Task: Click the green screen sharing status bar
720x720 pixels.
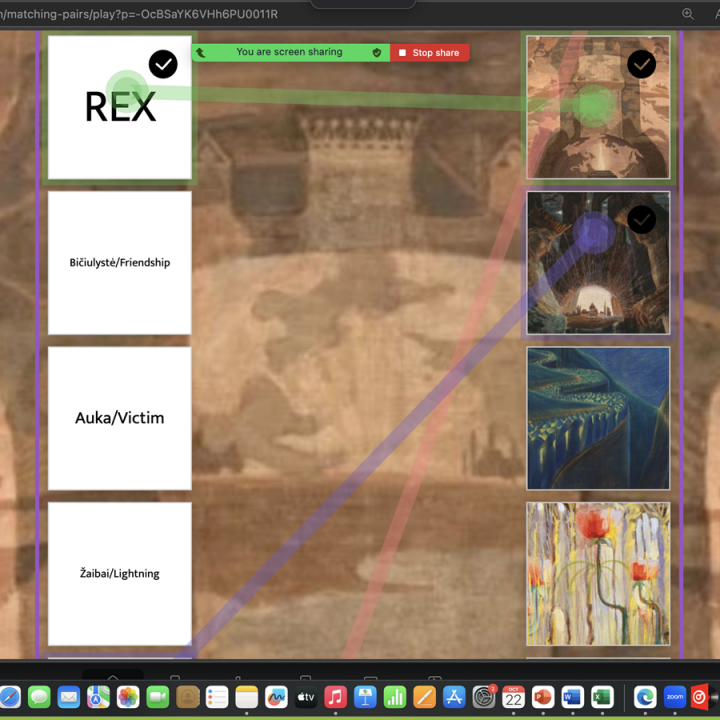Action: click(289, 53)
